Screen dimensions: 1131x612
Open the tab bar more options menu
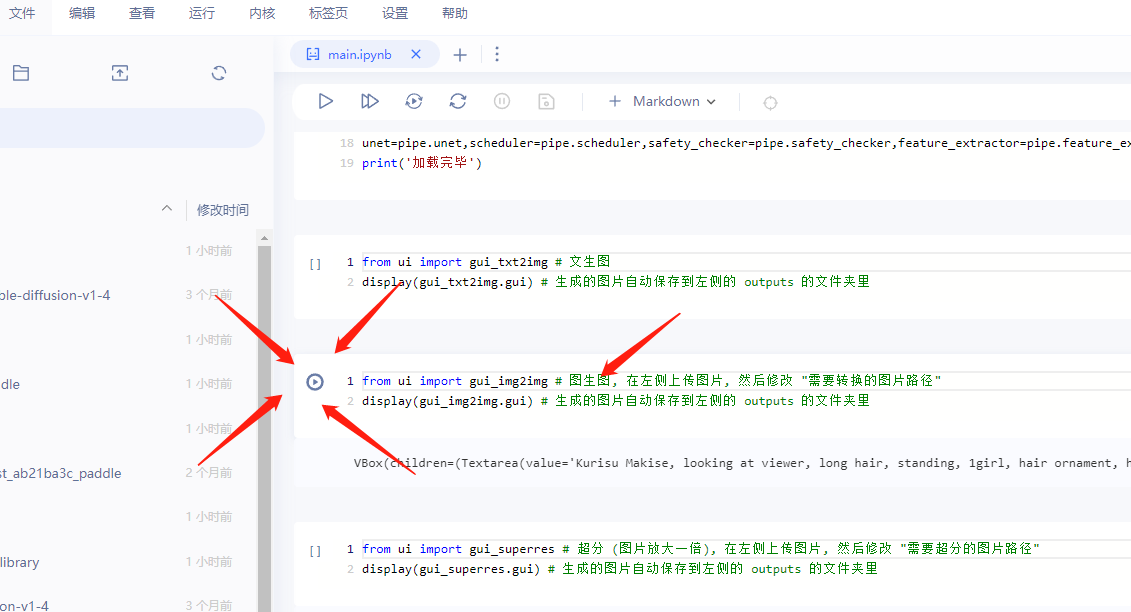click(497, 54)
